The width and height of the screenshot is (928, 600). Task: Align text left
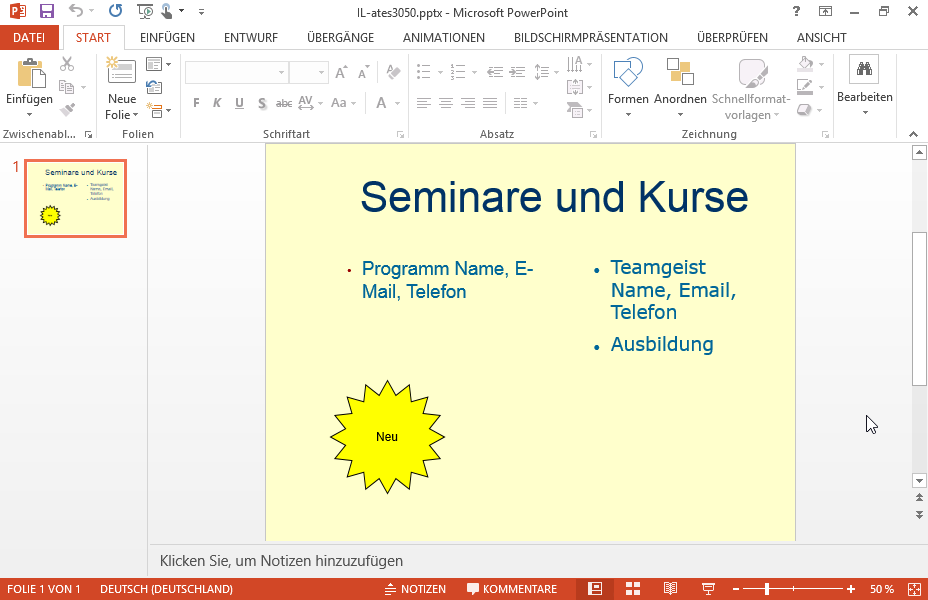tap(423, 103)
